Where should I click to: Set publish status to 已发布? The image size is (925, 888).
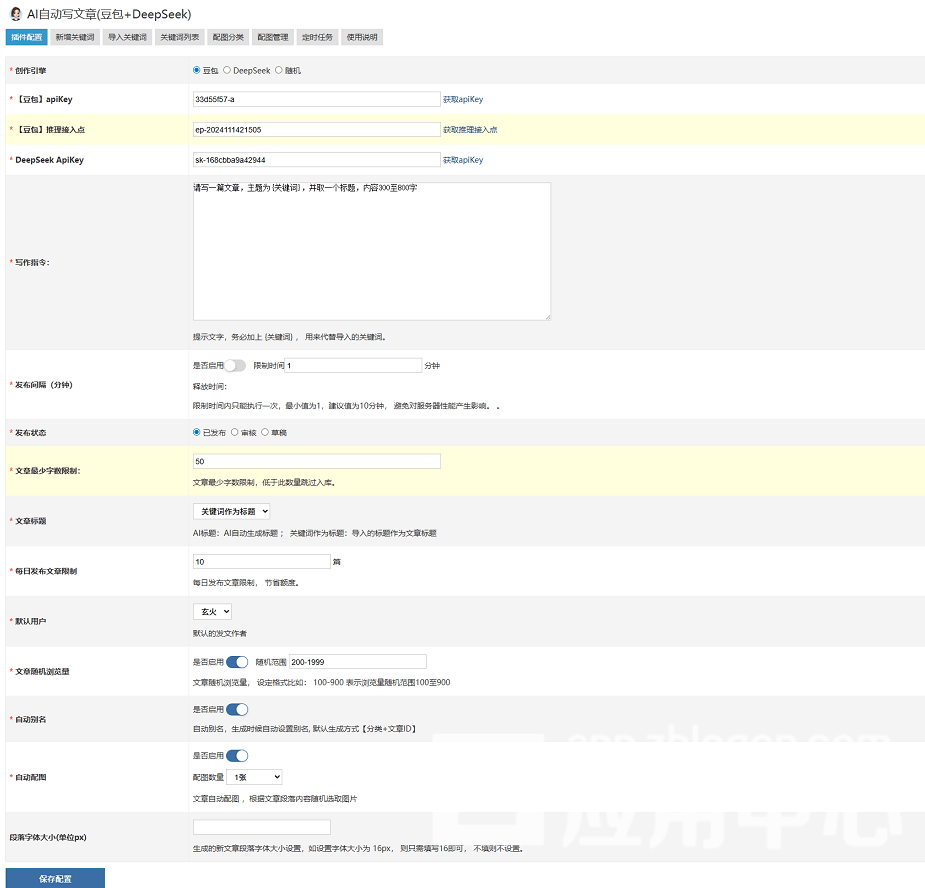tap(196, 432)
